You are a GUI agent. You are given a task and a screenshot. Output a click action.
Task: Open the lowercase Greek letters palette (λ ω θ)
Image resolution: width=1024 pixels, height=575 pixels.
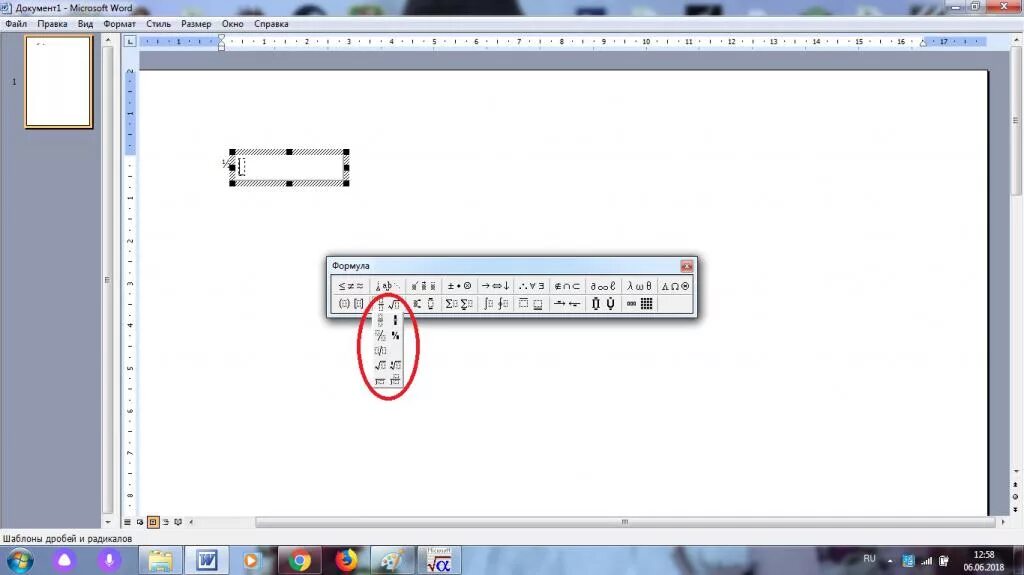639,286
